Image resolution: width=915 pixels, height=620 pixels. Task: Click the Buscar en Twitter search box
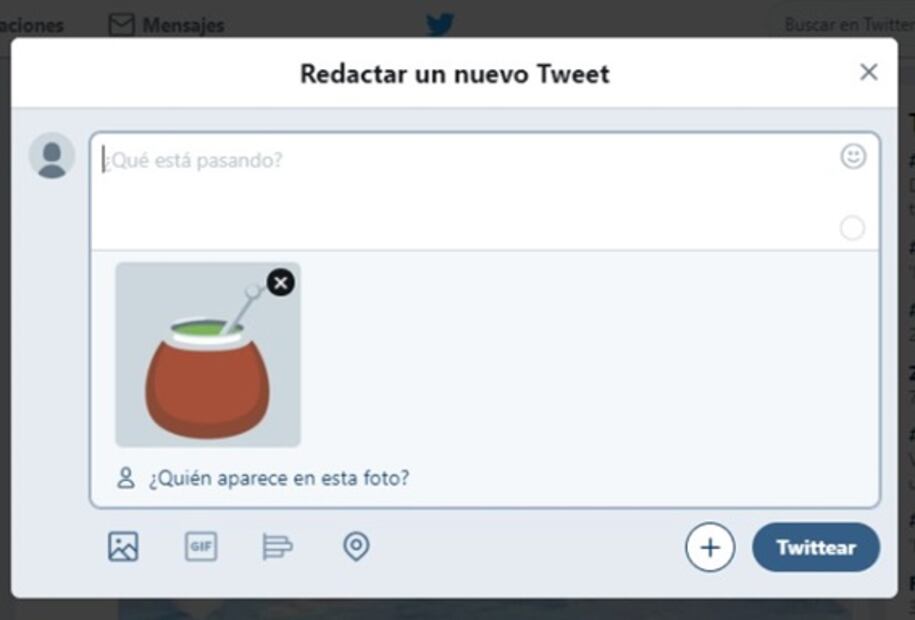point(846,25)
